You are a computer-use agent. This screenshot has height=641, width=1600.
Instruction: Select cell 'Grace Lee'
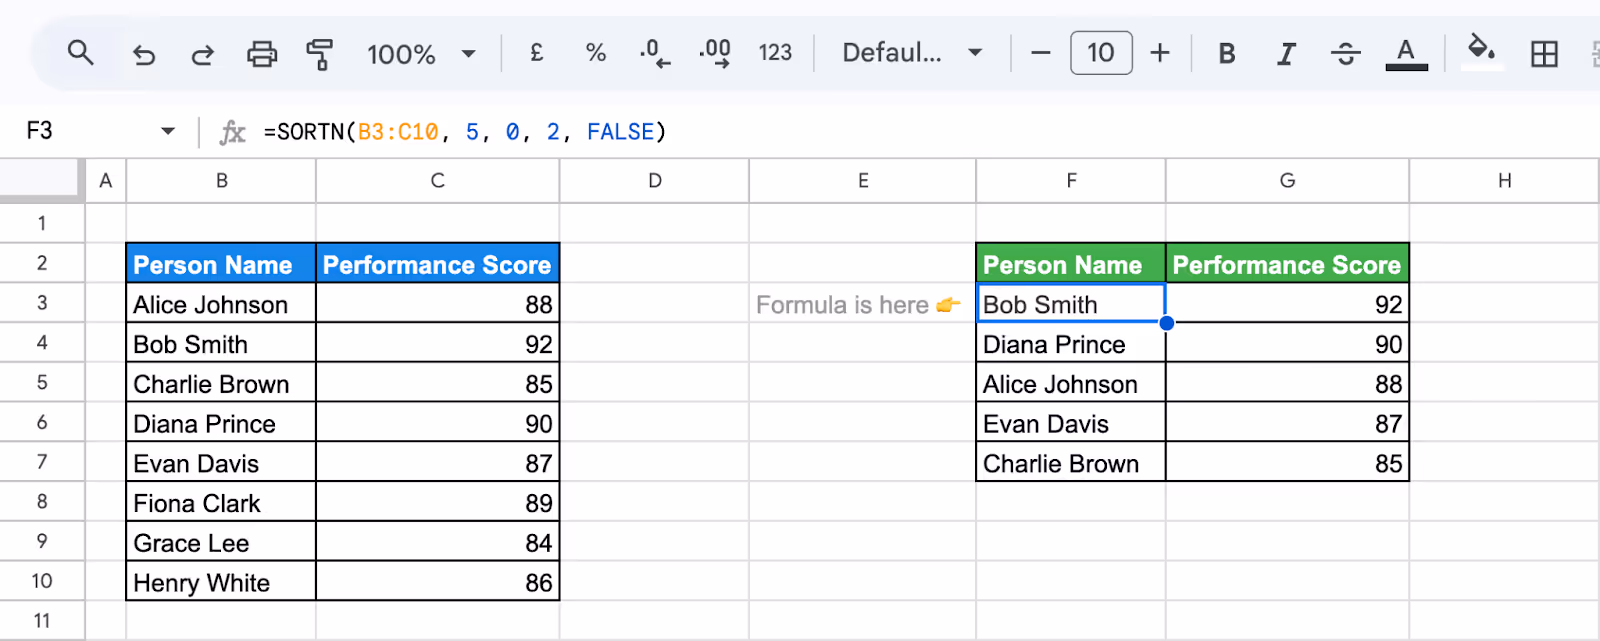(221, 543)
